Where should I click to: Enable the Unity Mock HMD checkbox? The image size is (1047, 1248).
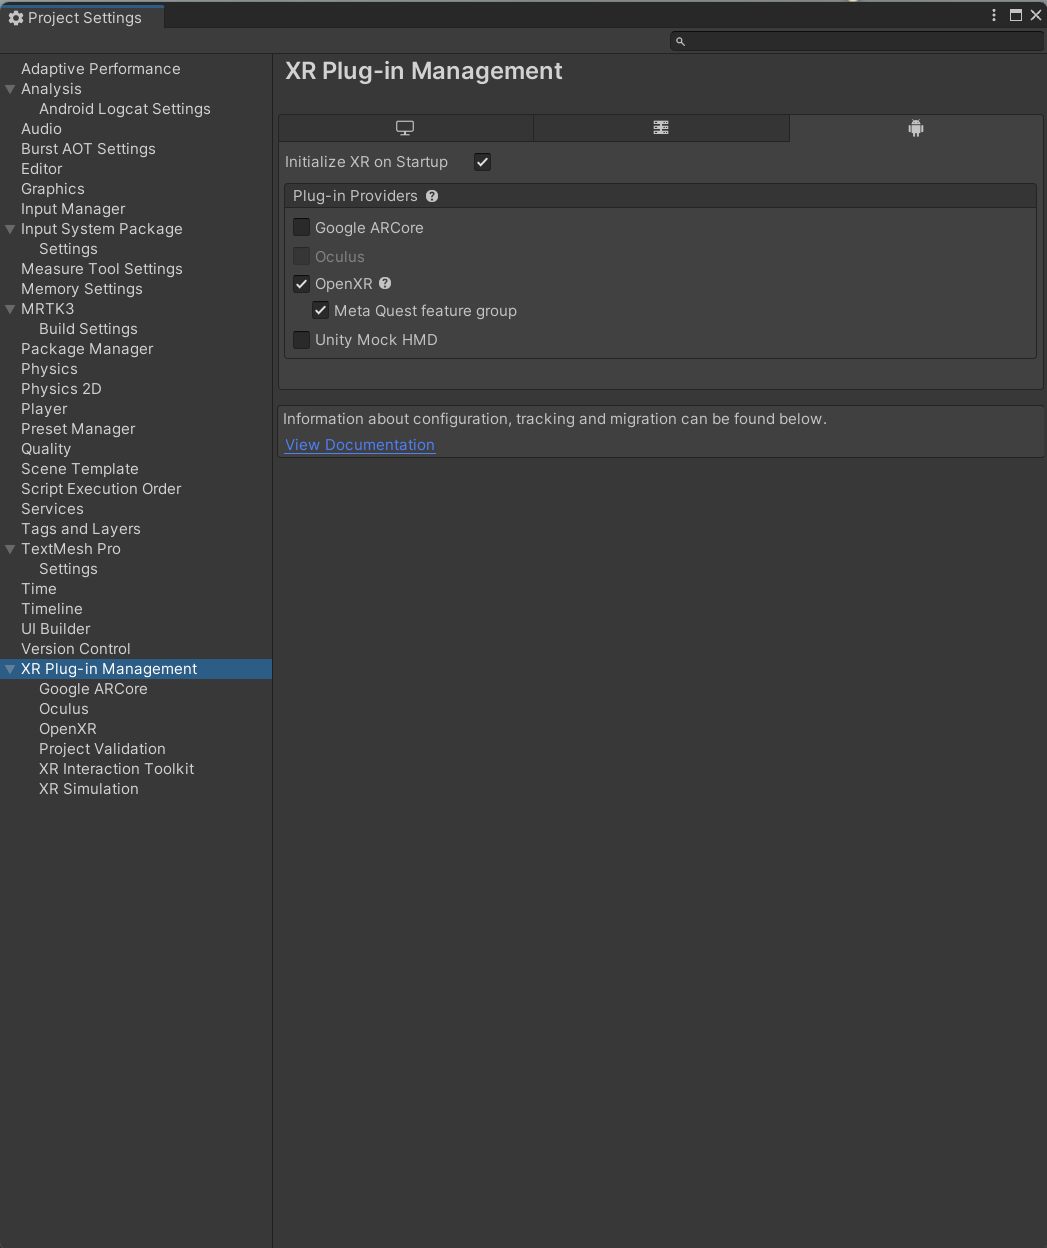point(301,339)
